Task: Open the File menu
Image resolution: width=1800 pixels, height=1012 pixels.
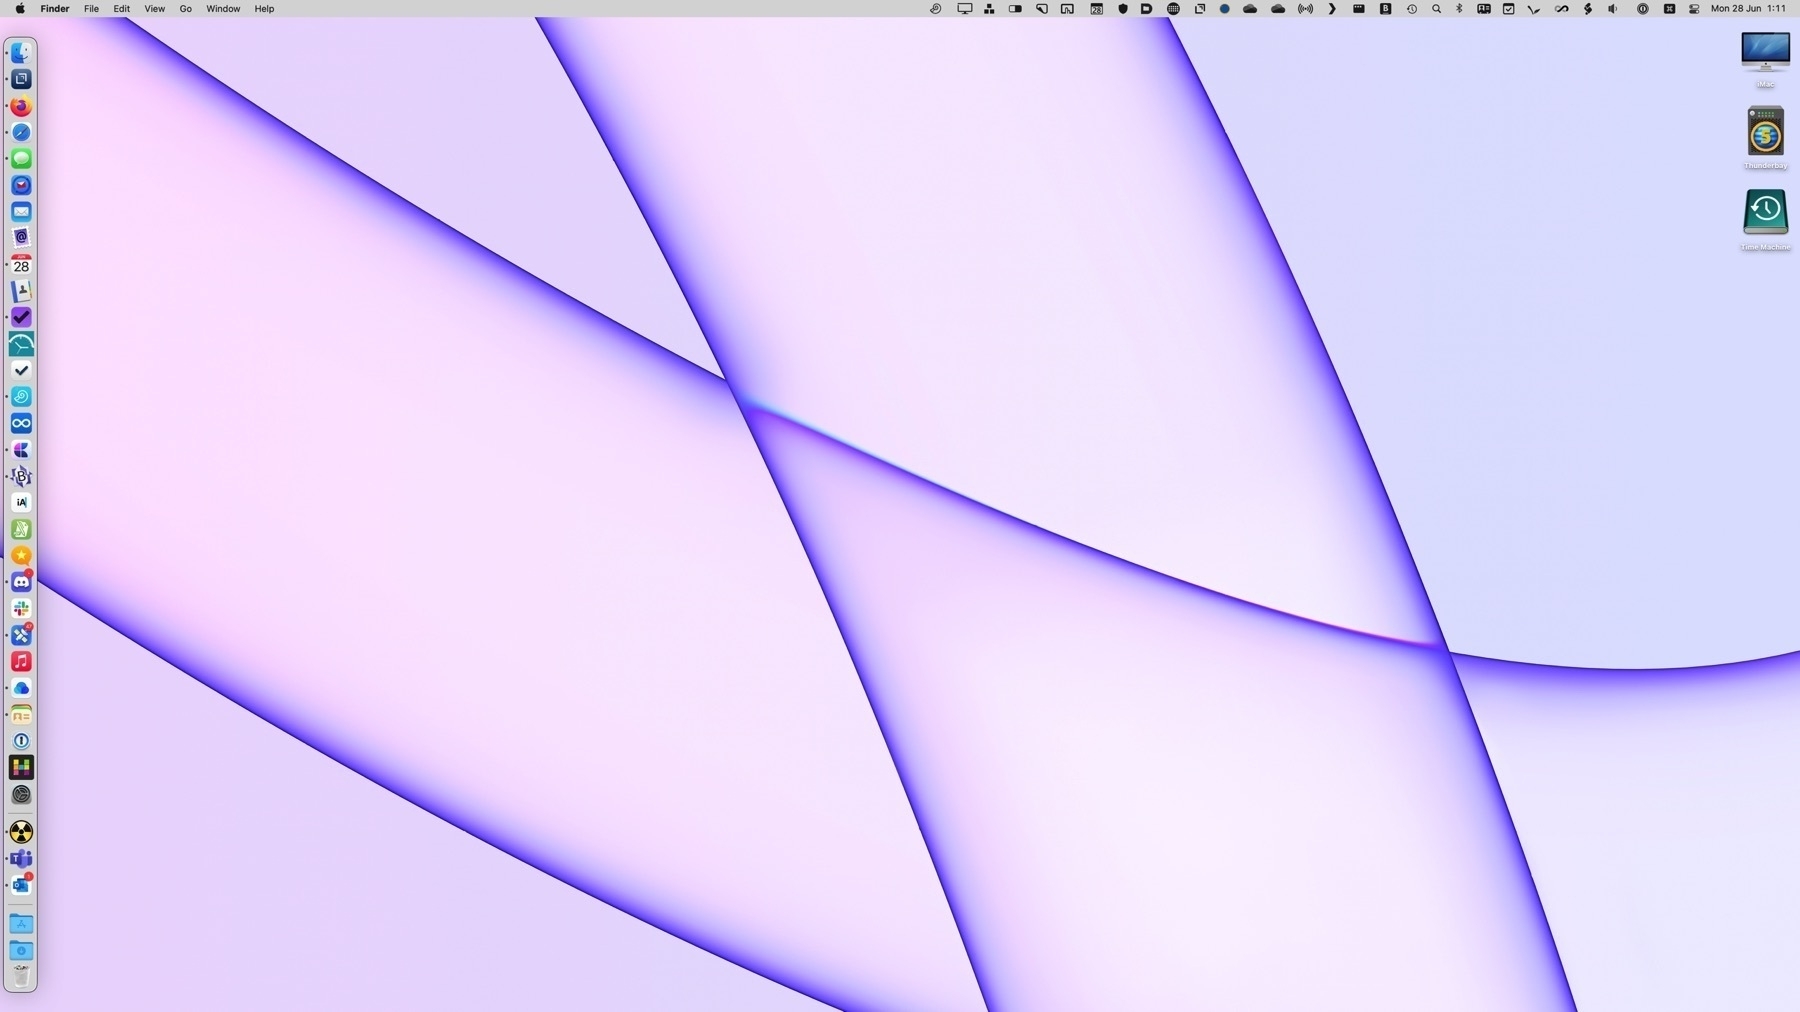Action: point(91,9)
